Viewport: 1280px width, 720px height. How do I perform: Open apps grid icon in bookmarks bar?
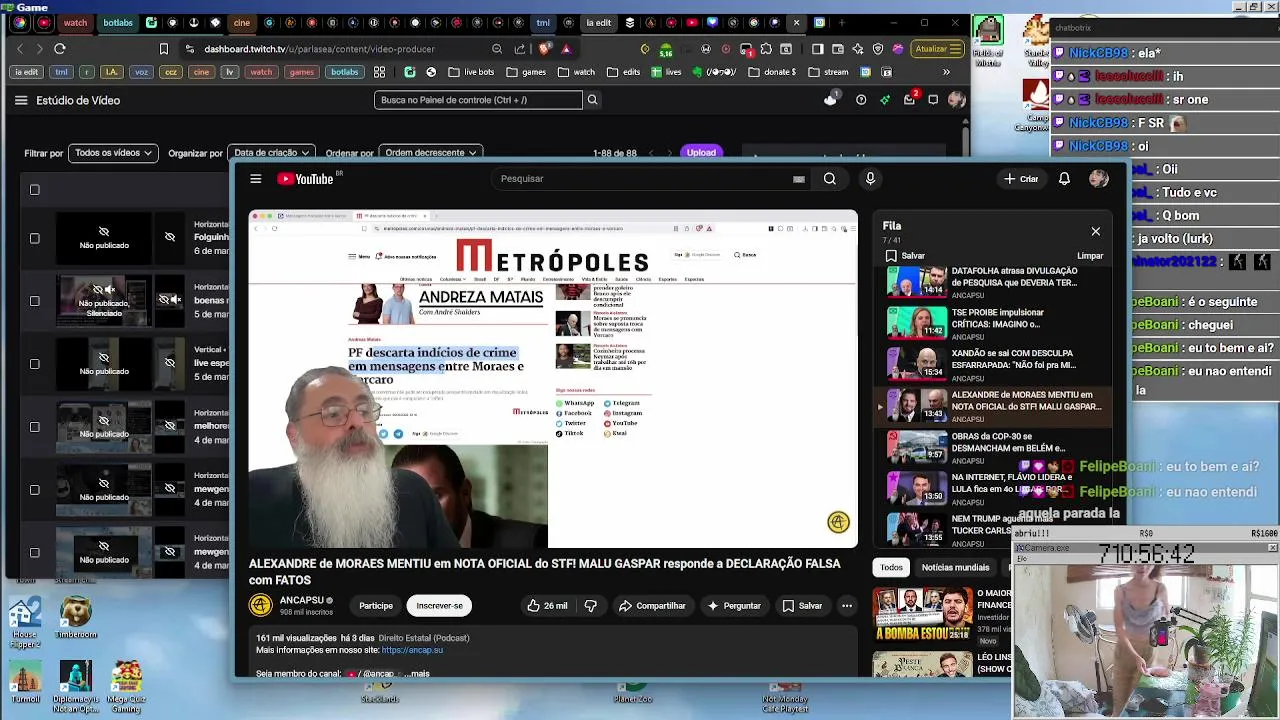tap(379, 72)
